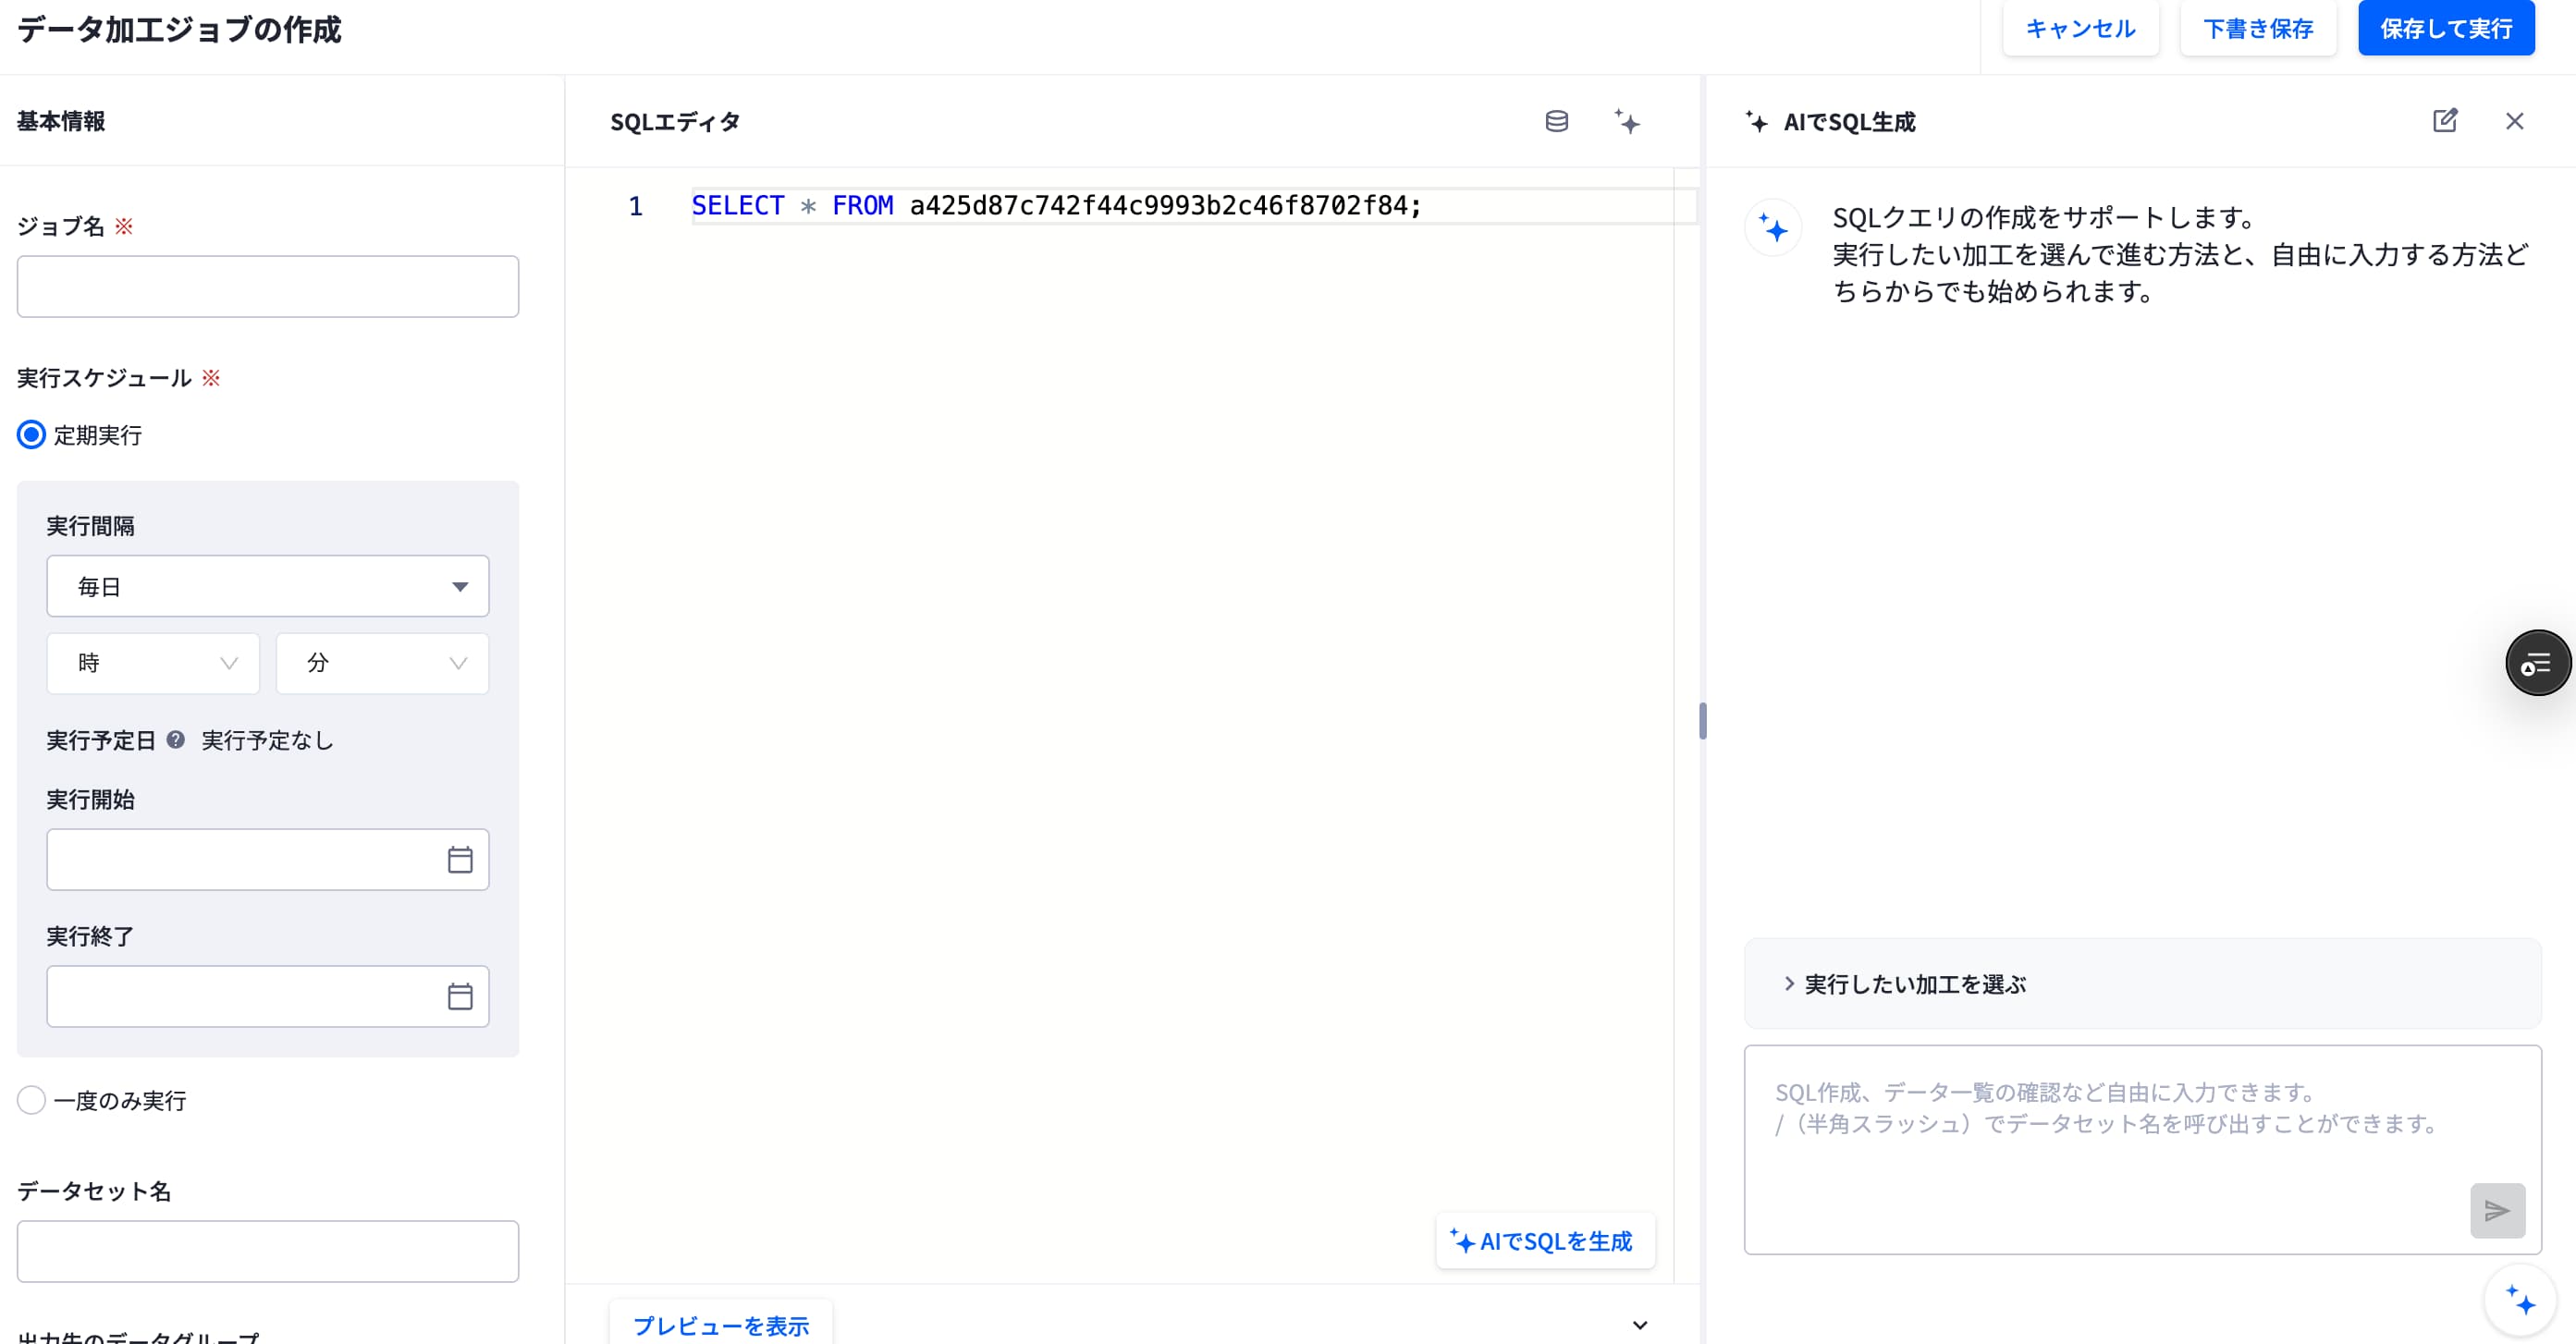
Task: Open the calendar icon for 実行終了
Action: 460,996
